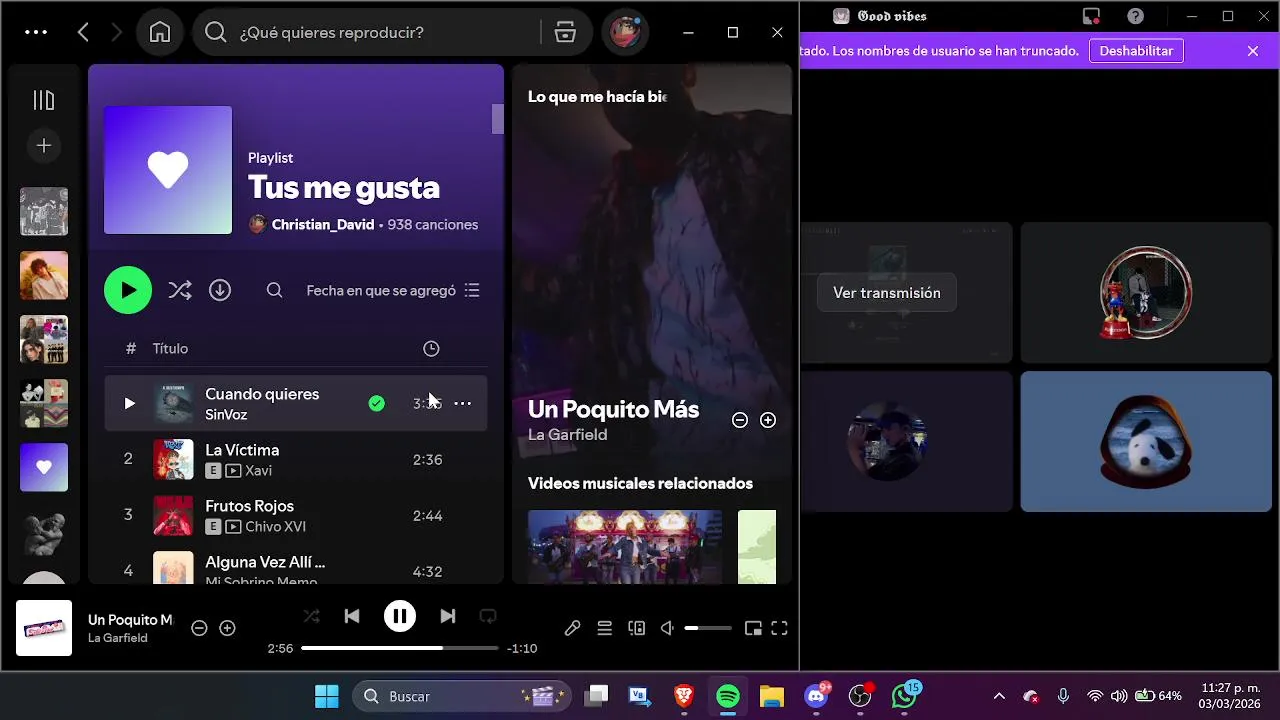The image size is (1280, 720).
Task: Search within the playlist using magnifier icon
Action: [x=274, y=290]
